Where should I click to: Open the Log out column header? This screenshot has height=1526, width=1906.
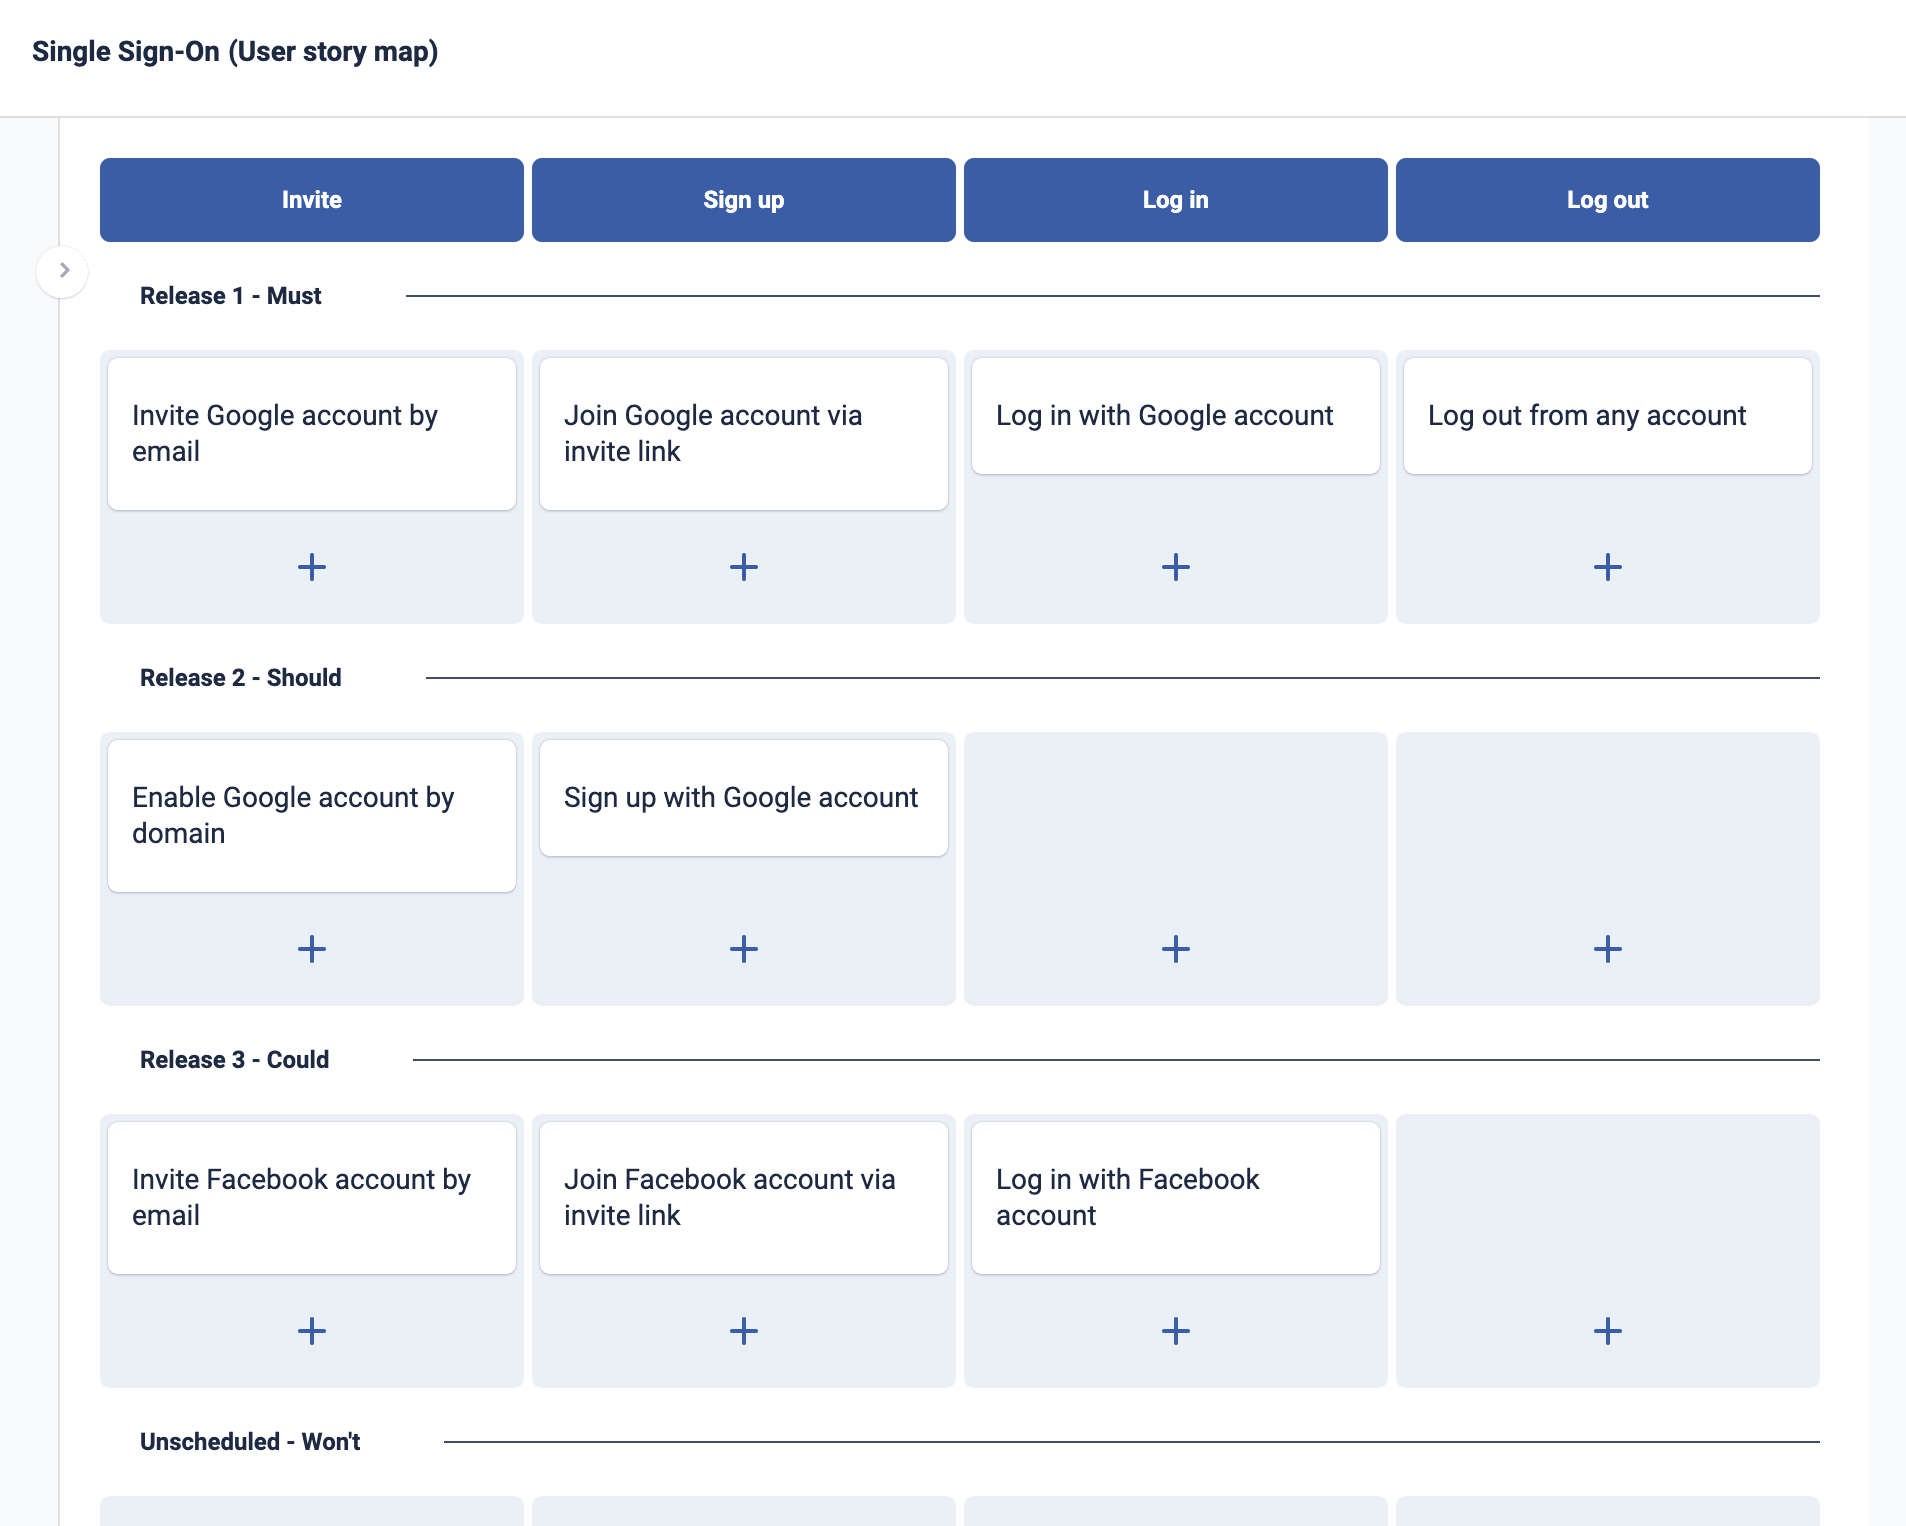point(1607,199)
